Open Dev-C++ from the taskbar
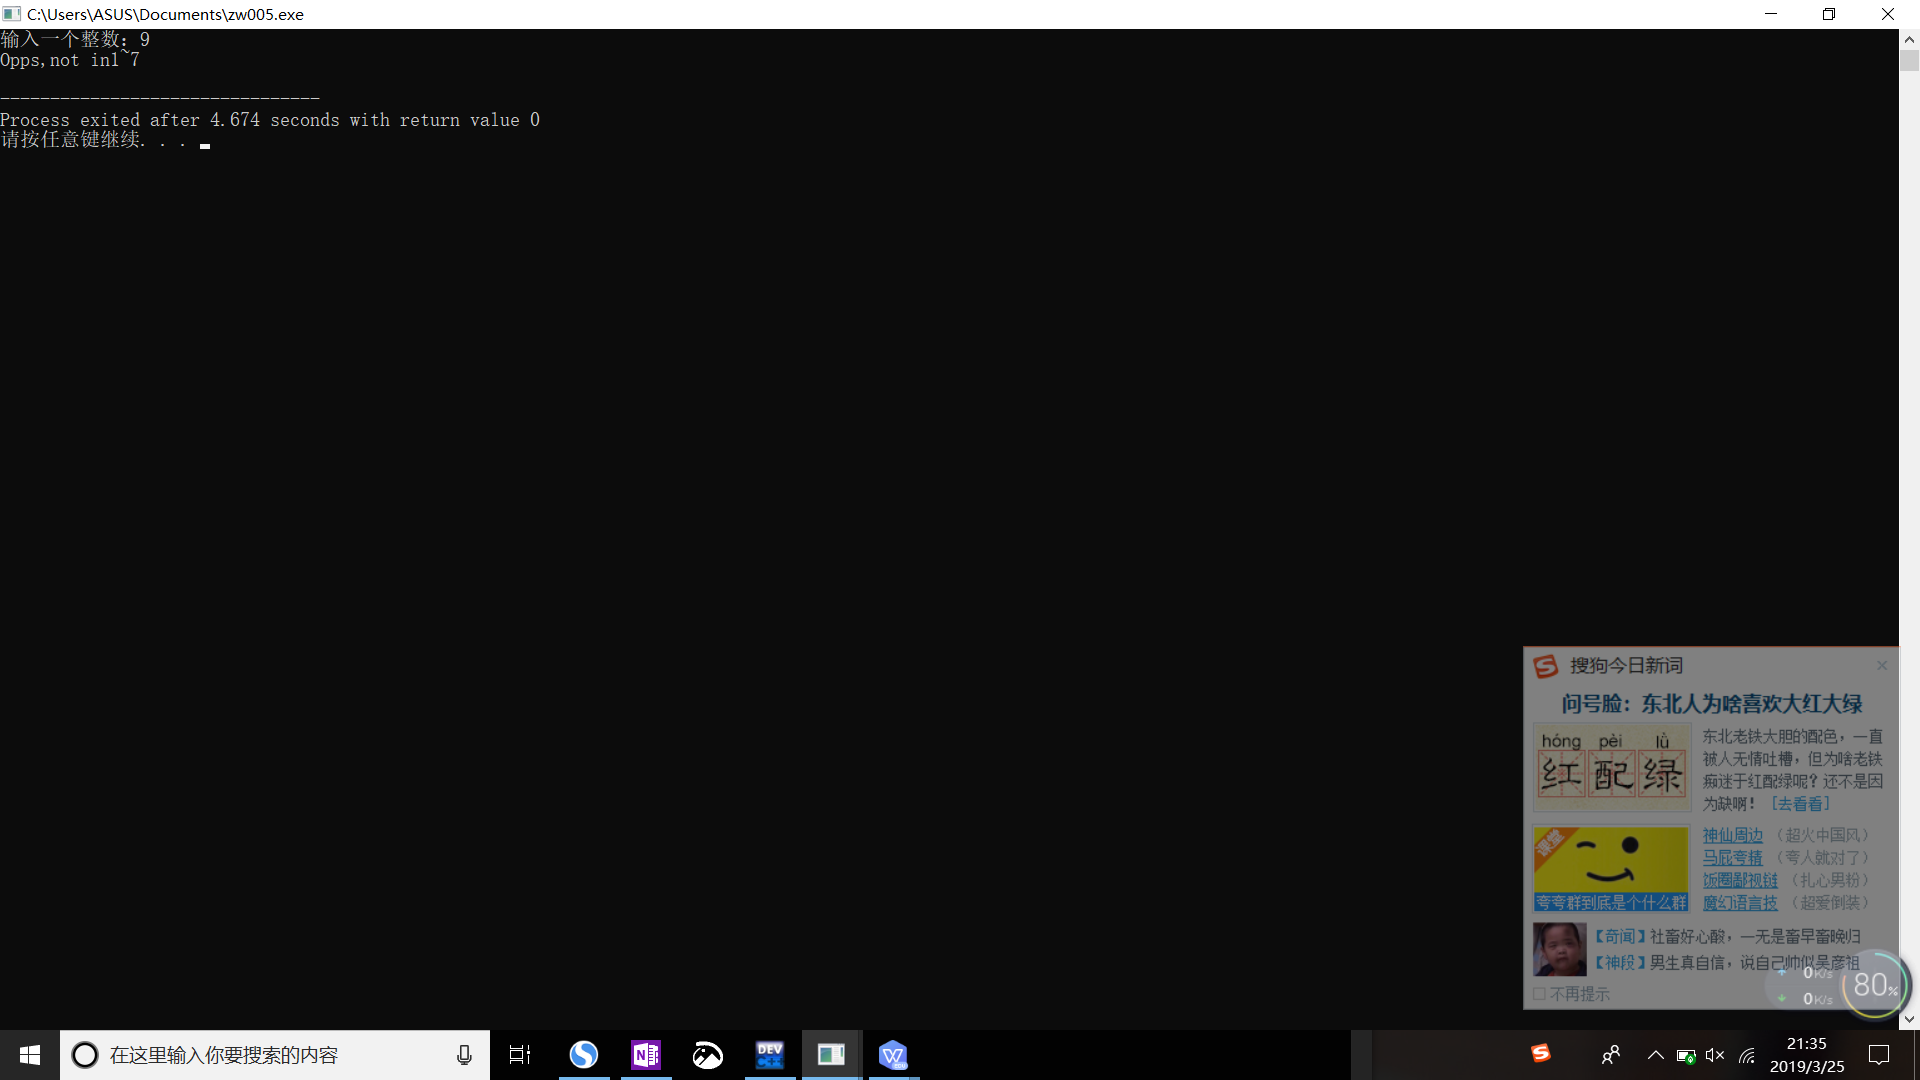This screenshot has height=1080, width=1920. (x=770, y=1055)
